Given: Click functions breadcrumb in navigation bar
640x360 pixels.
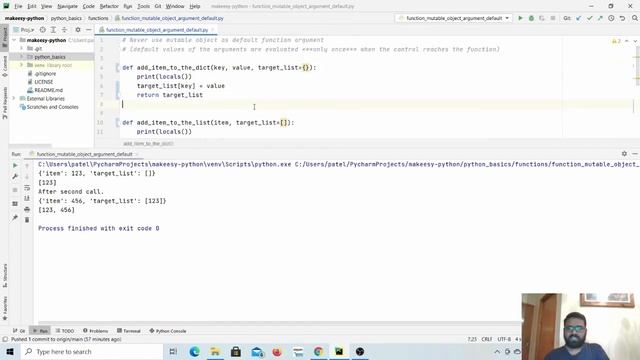Looking at the screenshot, I should tap(98, 18).
